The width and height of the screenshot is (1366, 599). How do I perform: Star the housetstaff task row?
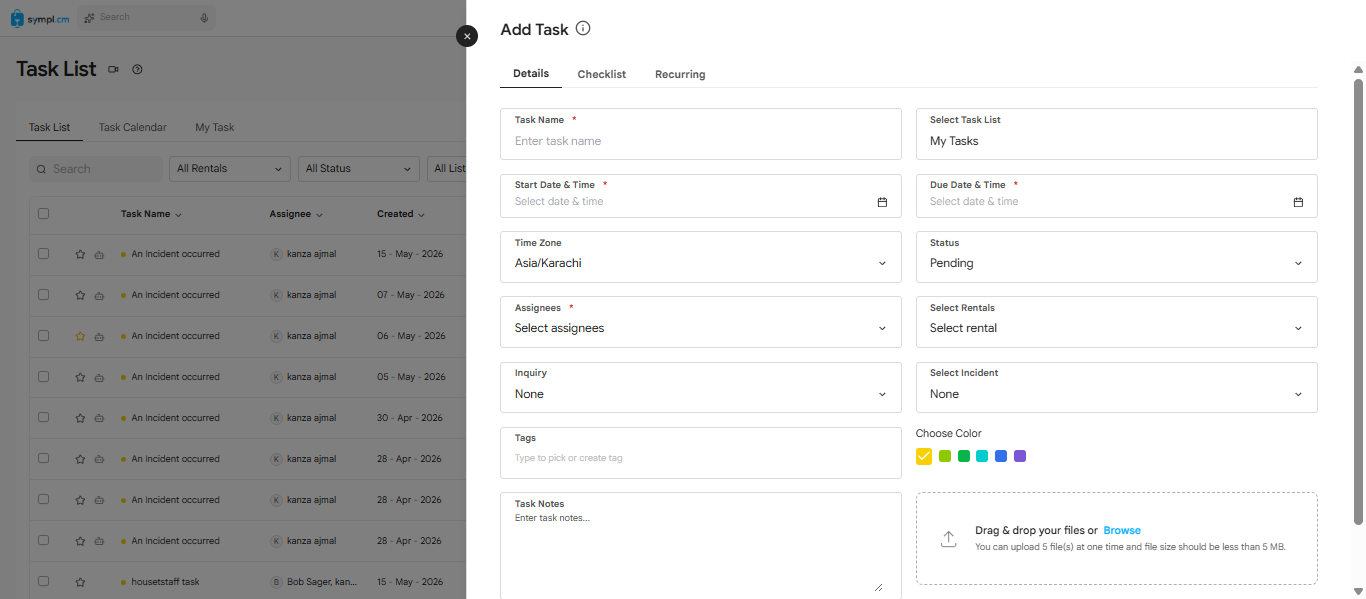[80, 582]
